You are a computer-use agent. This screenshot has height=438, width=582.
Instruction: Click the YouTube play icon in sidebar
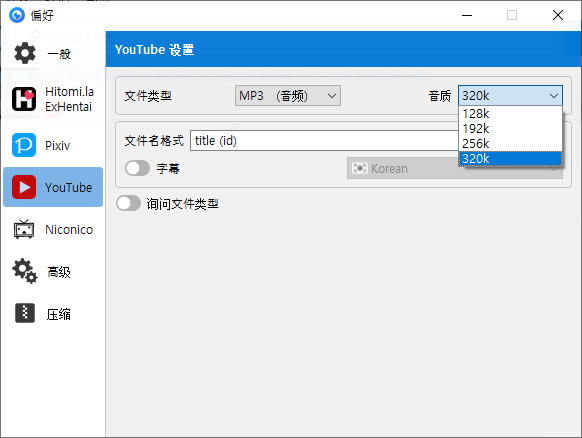point(24,187)
